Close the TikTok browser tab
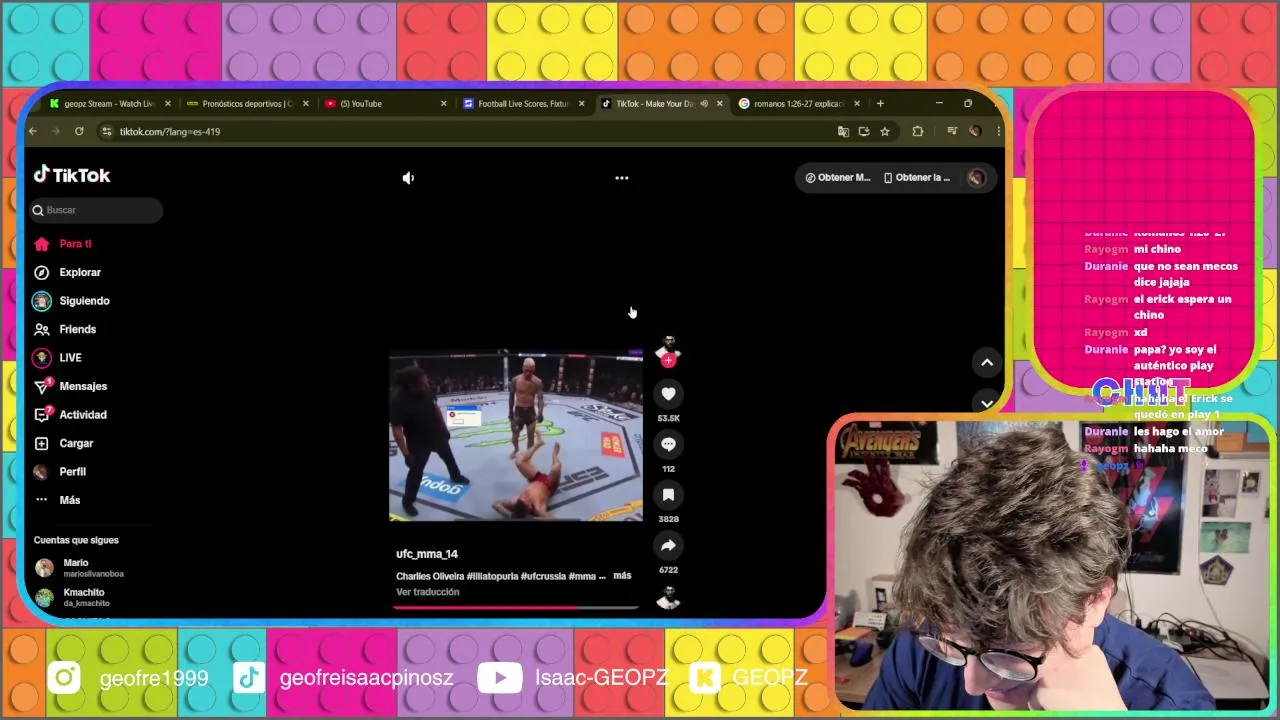 click(719, 104)
